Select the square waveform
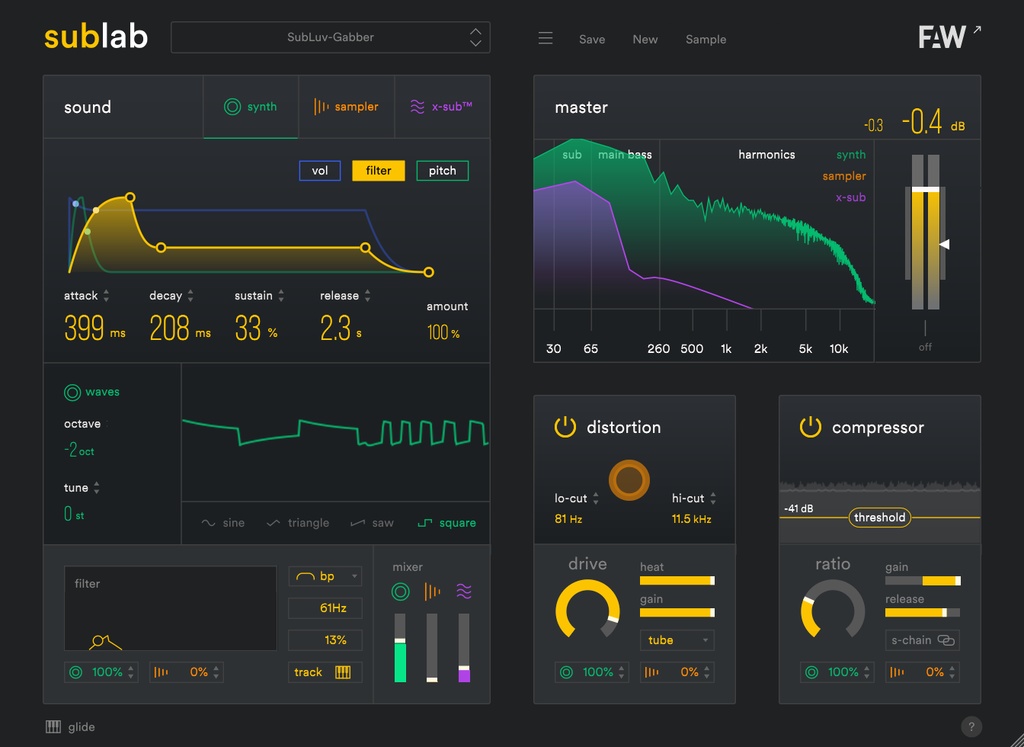This screenshot has width=1024, height=747. (447, 523)
